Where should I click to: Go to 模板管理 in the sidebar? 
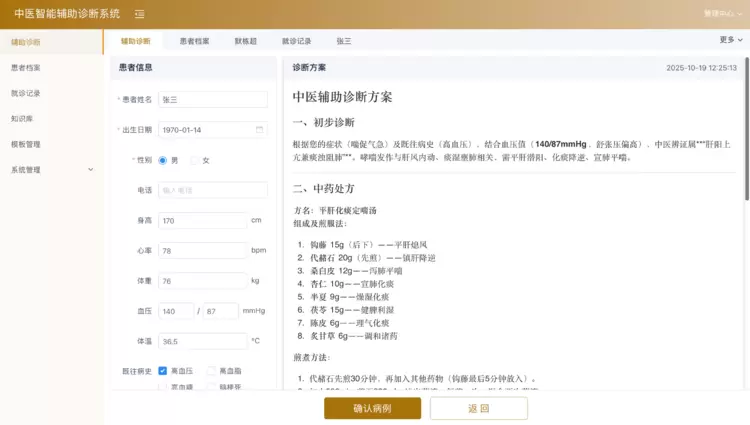pyautogui.click(x=26, y=144)
